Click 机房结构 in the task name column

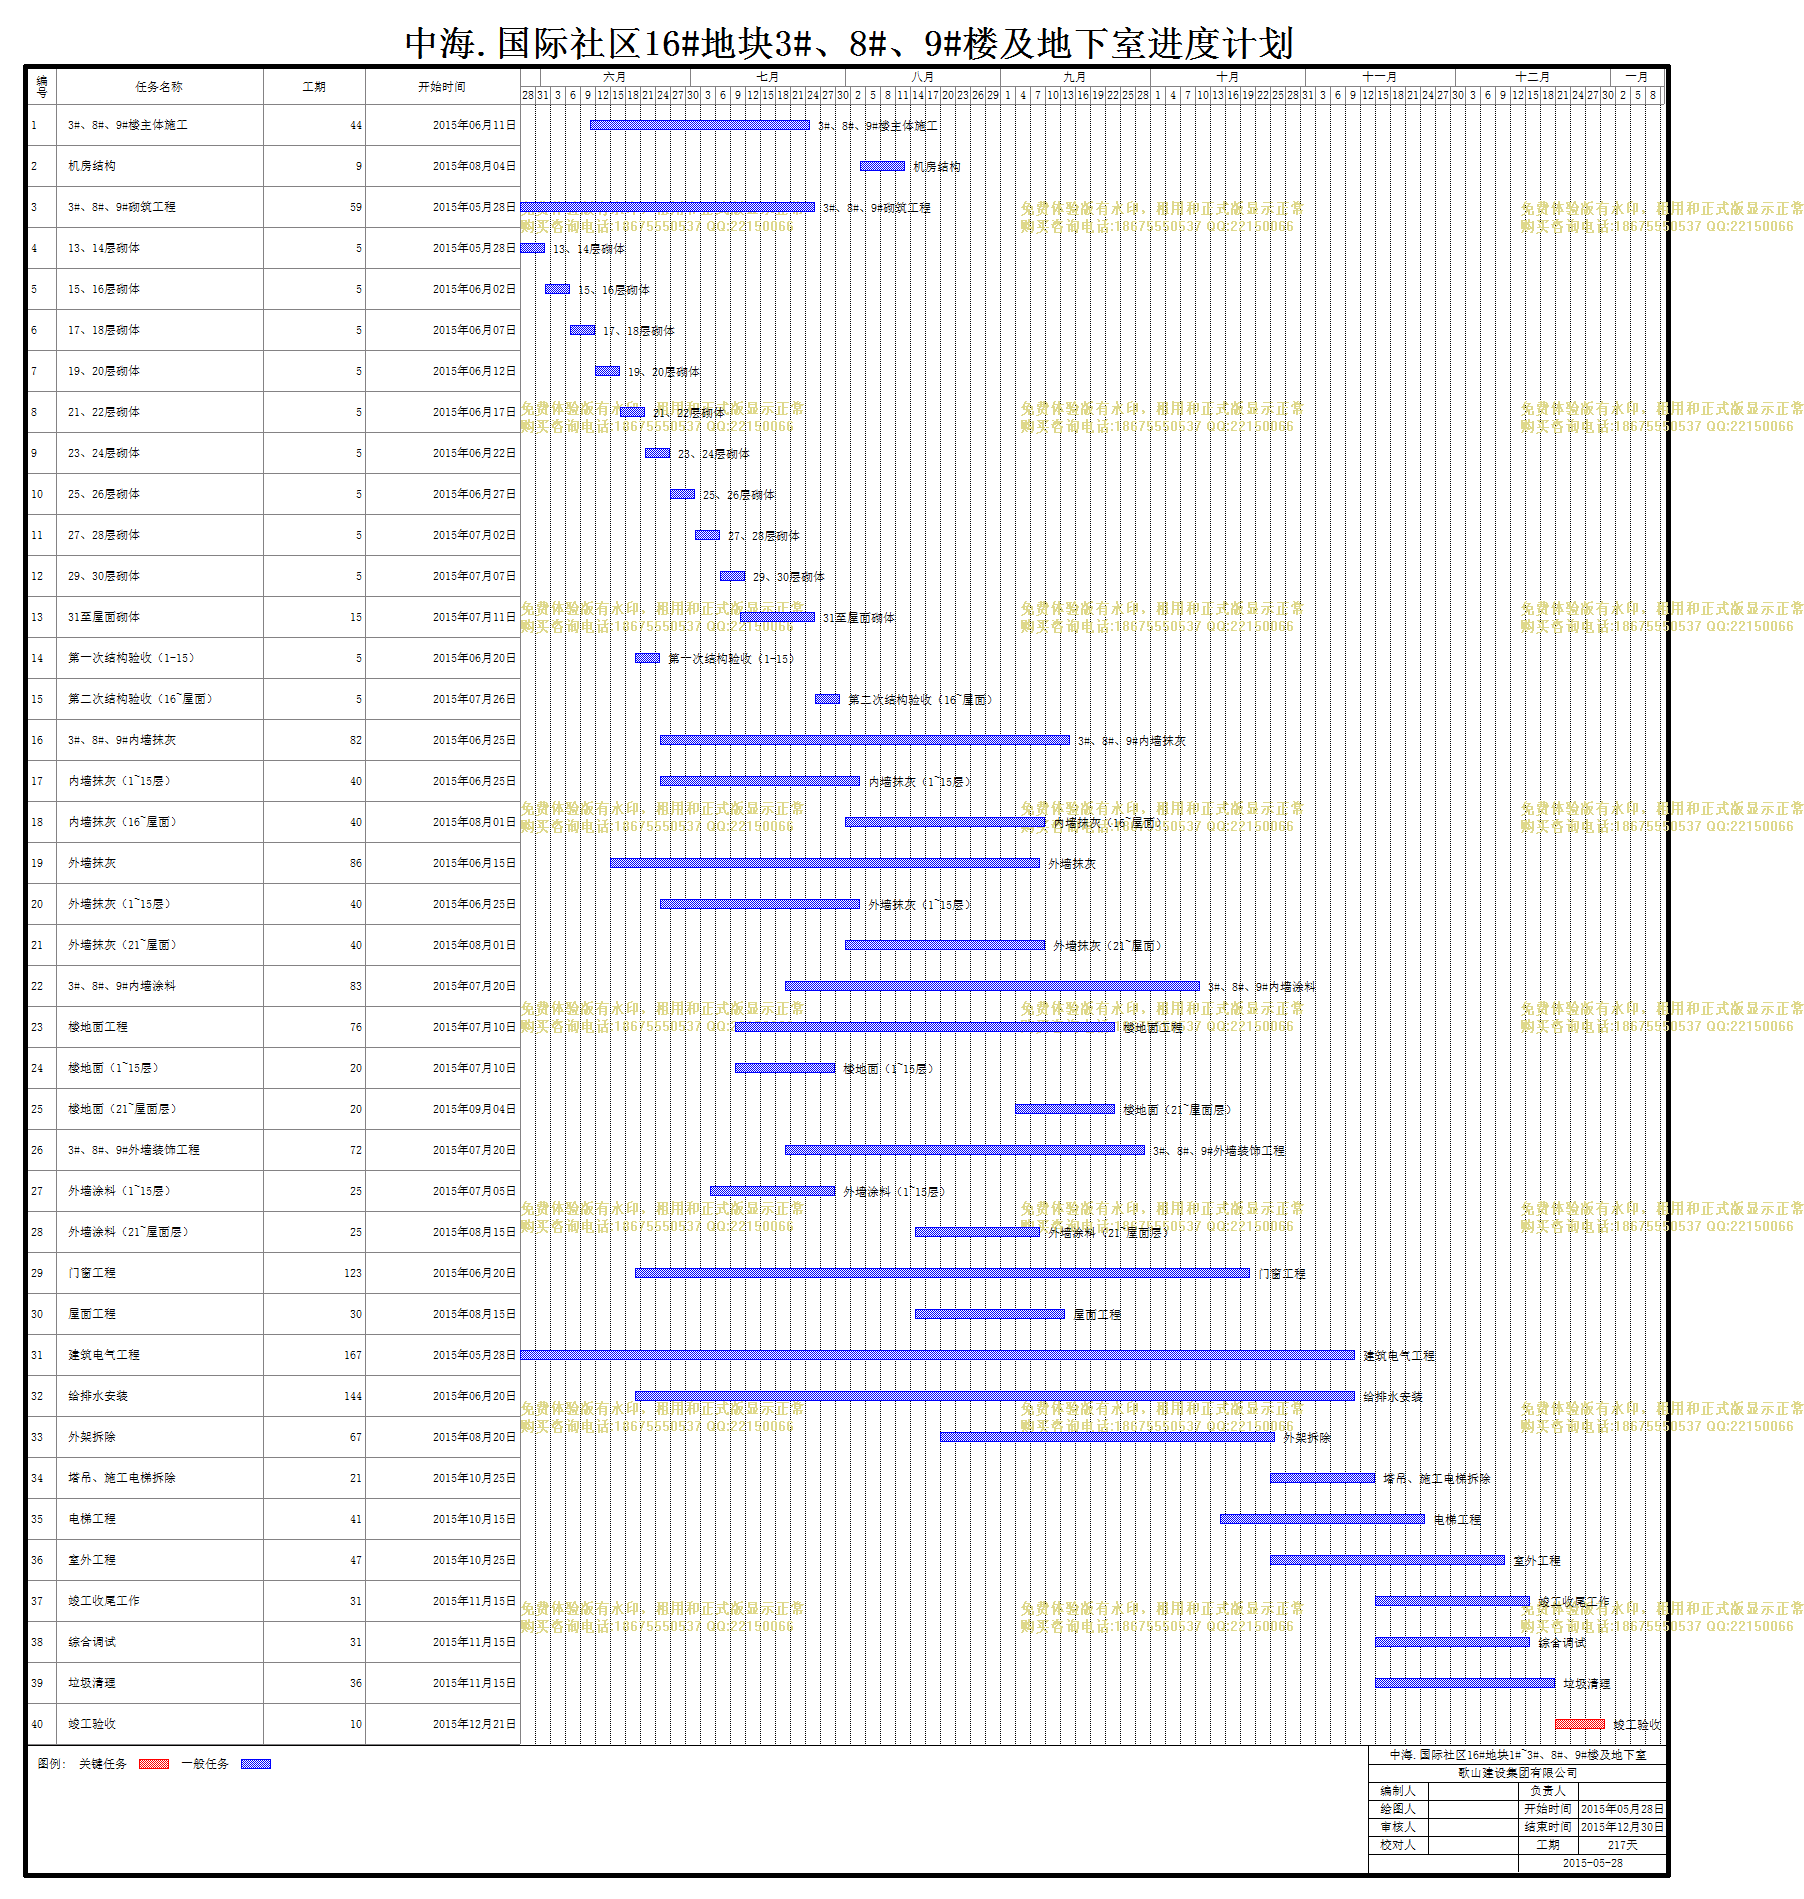click(92, 166)
